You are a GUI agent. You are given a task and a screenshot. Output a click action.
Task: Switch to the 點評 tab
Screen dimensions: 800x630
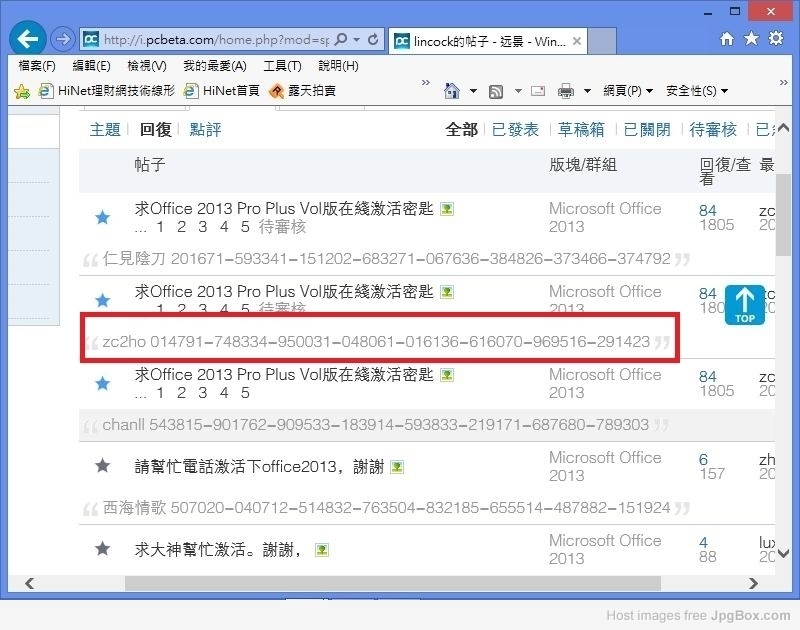click(205, 130)
